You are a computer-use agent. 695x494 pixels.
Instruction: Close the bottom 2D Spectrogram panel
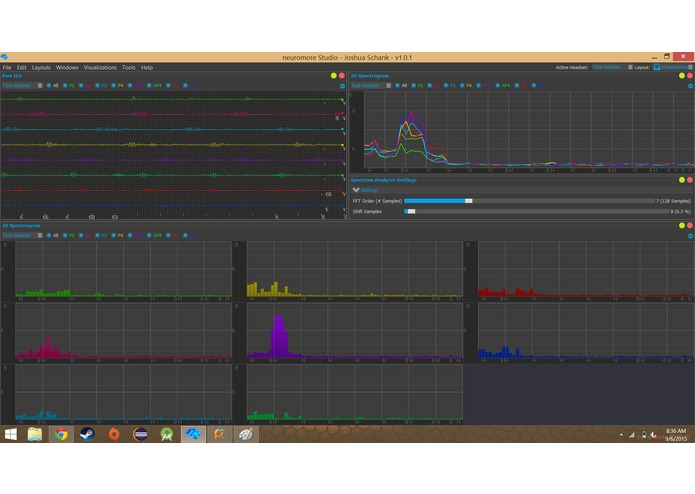tap(690, 226)
